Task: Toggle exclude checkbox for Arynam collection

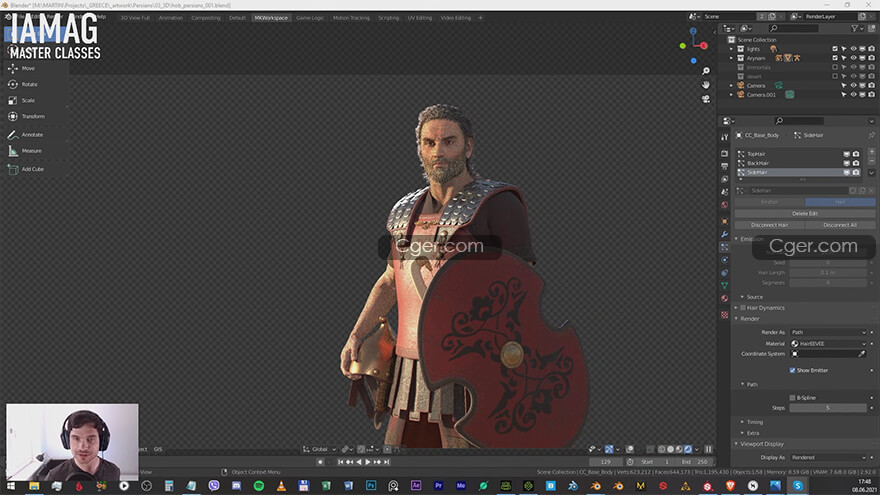Action: point(835,58)
